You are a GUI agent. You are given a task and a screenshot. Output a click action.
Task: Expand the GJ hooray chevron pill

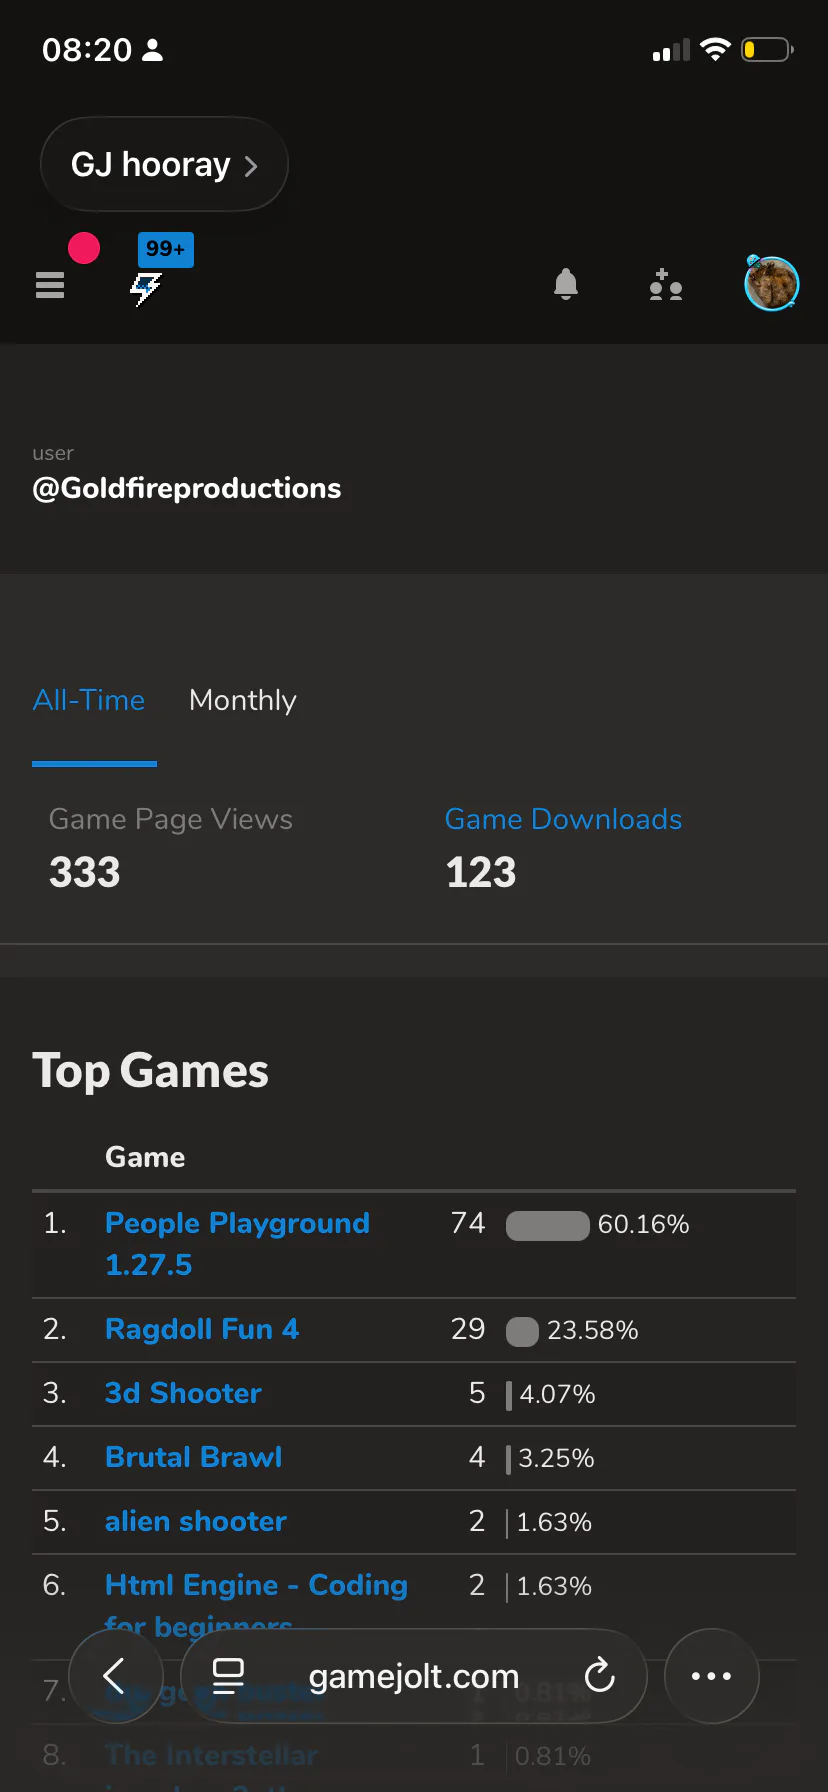164,164
